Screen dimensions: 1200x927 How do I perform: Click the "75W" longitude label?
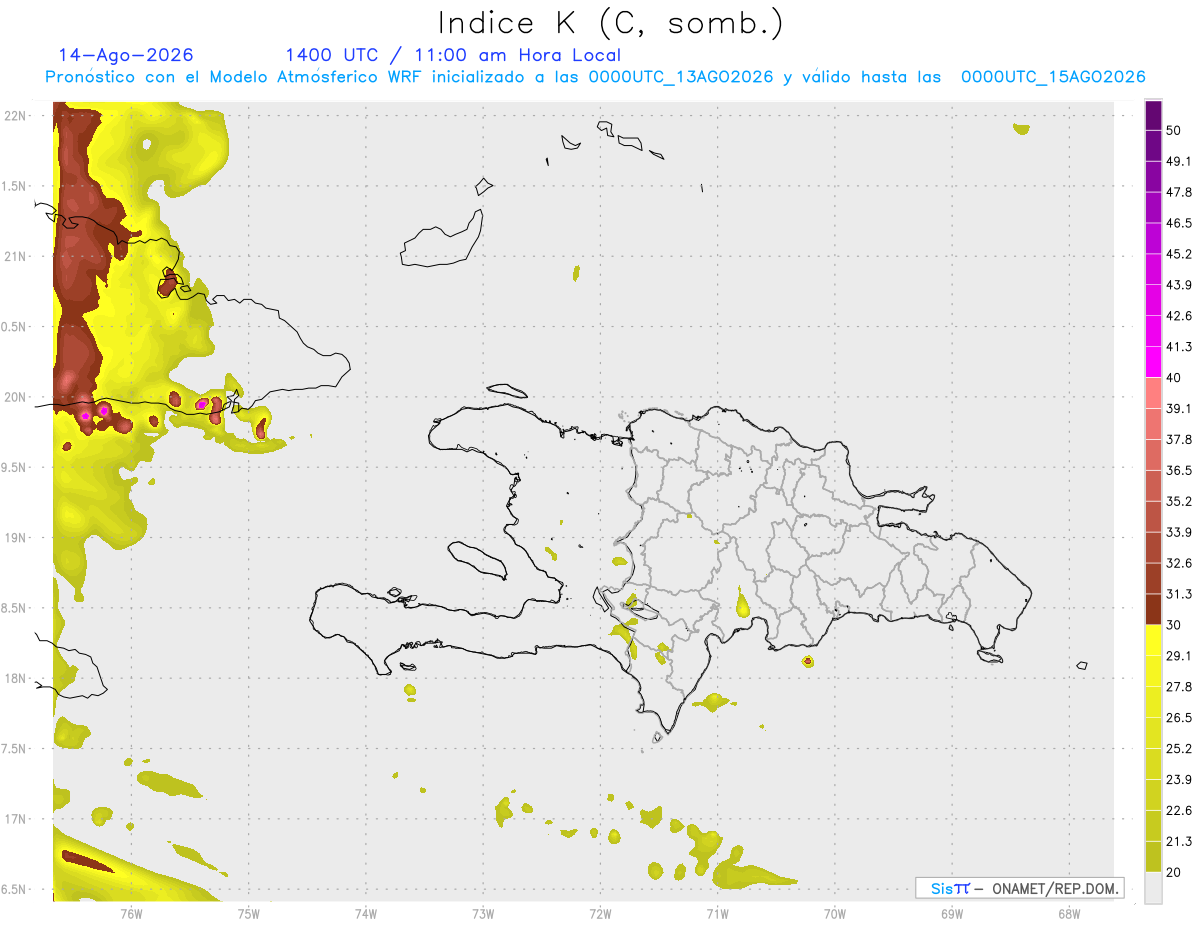pos(248,913)
